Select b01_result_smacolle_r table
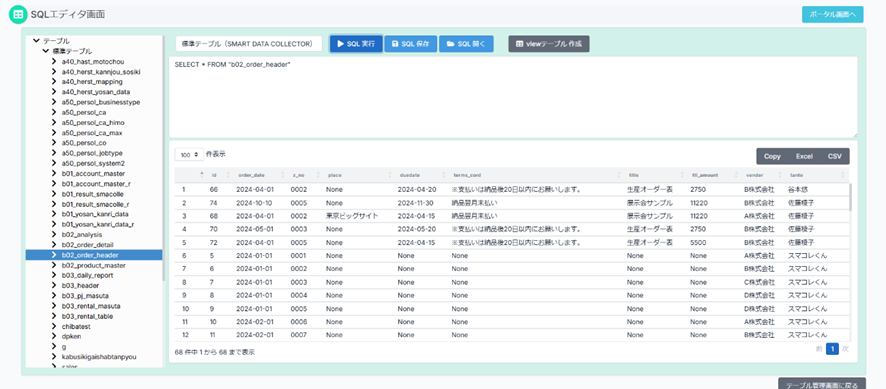The height and width of the screenshot is (389, 886). click(x=95, y=204)
